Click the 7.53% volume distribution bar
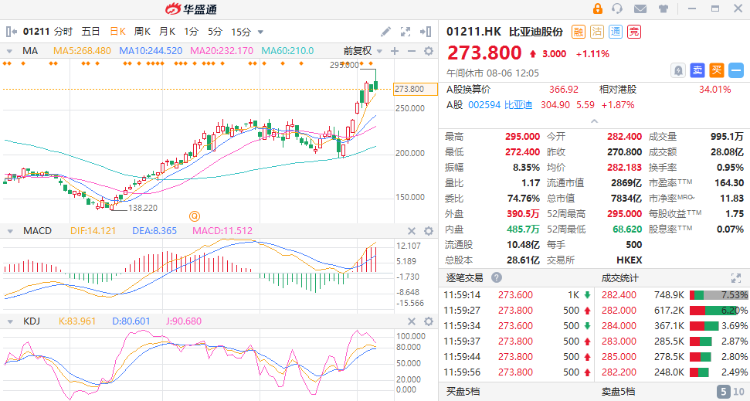This screenshot has width=750, height=401. 719,295
